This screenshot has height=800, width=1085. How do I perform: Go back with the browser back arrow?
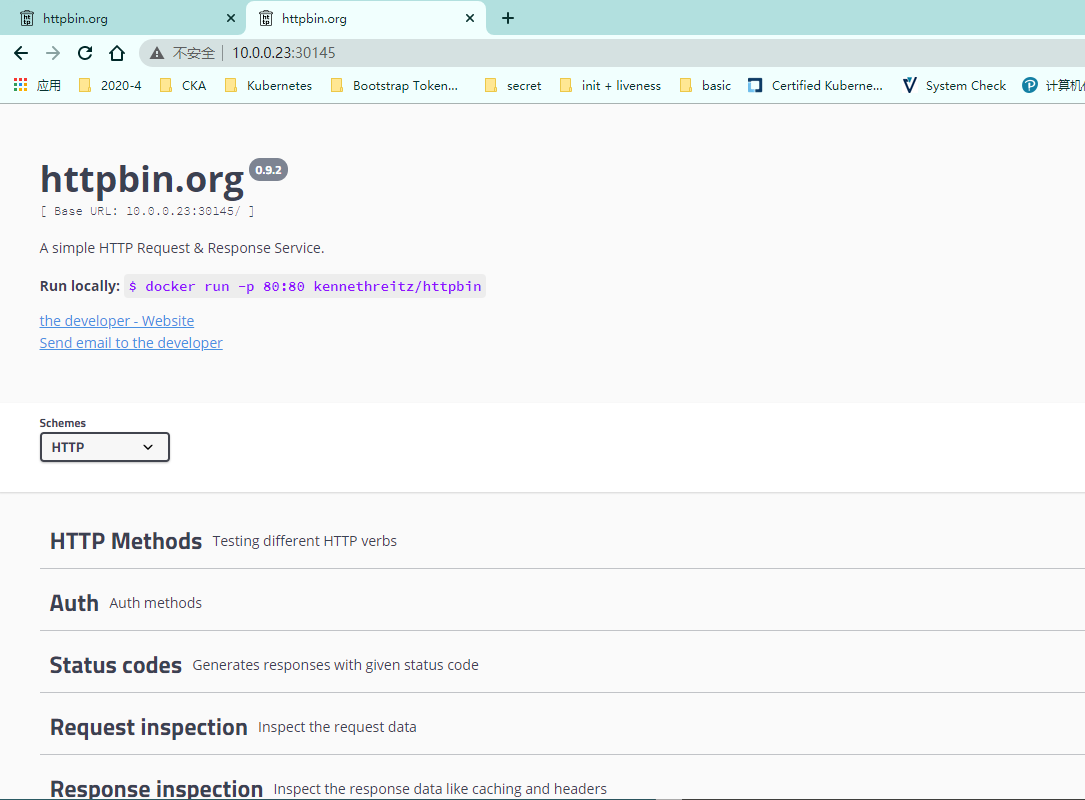pyautogui.click(x=21, y=53)
